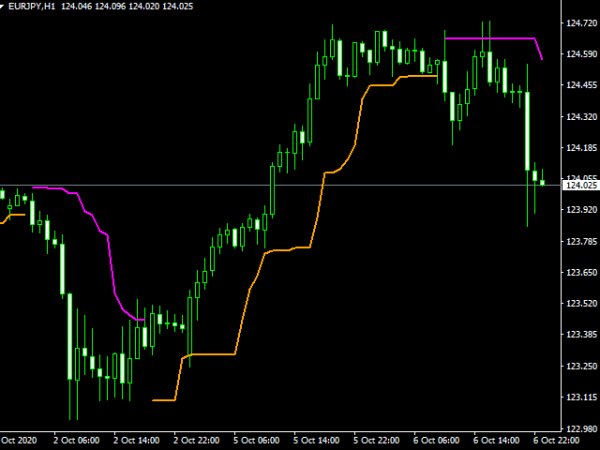Click the 6 Oct 14:00 time label
The height and width of the screenshot is (450, 600).
coord(495,440)
